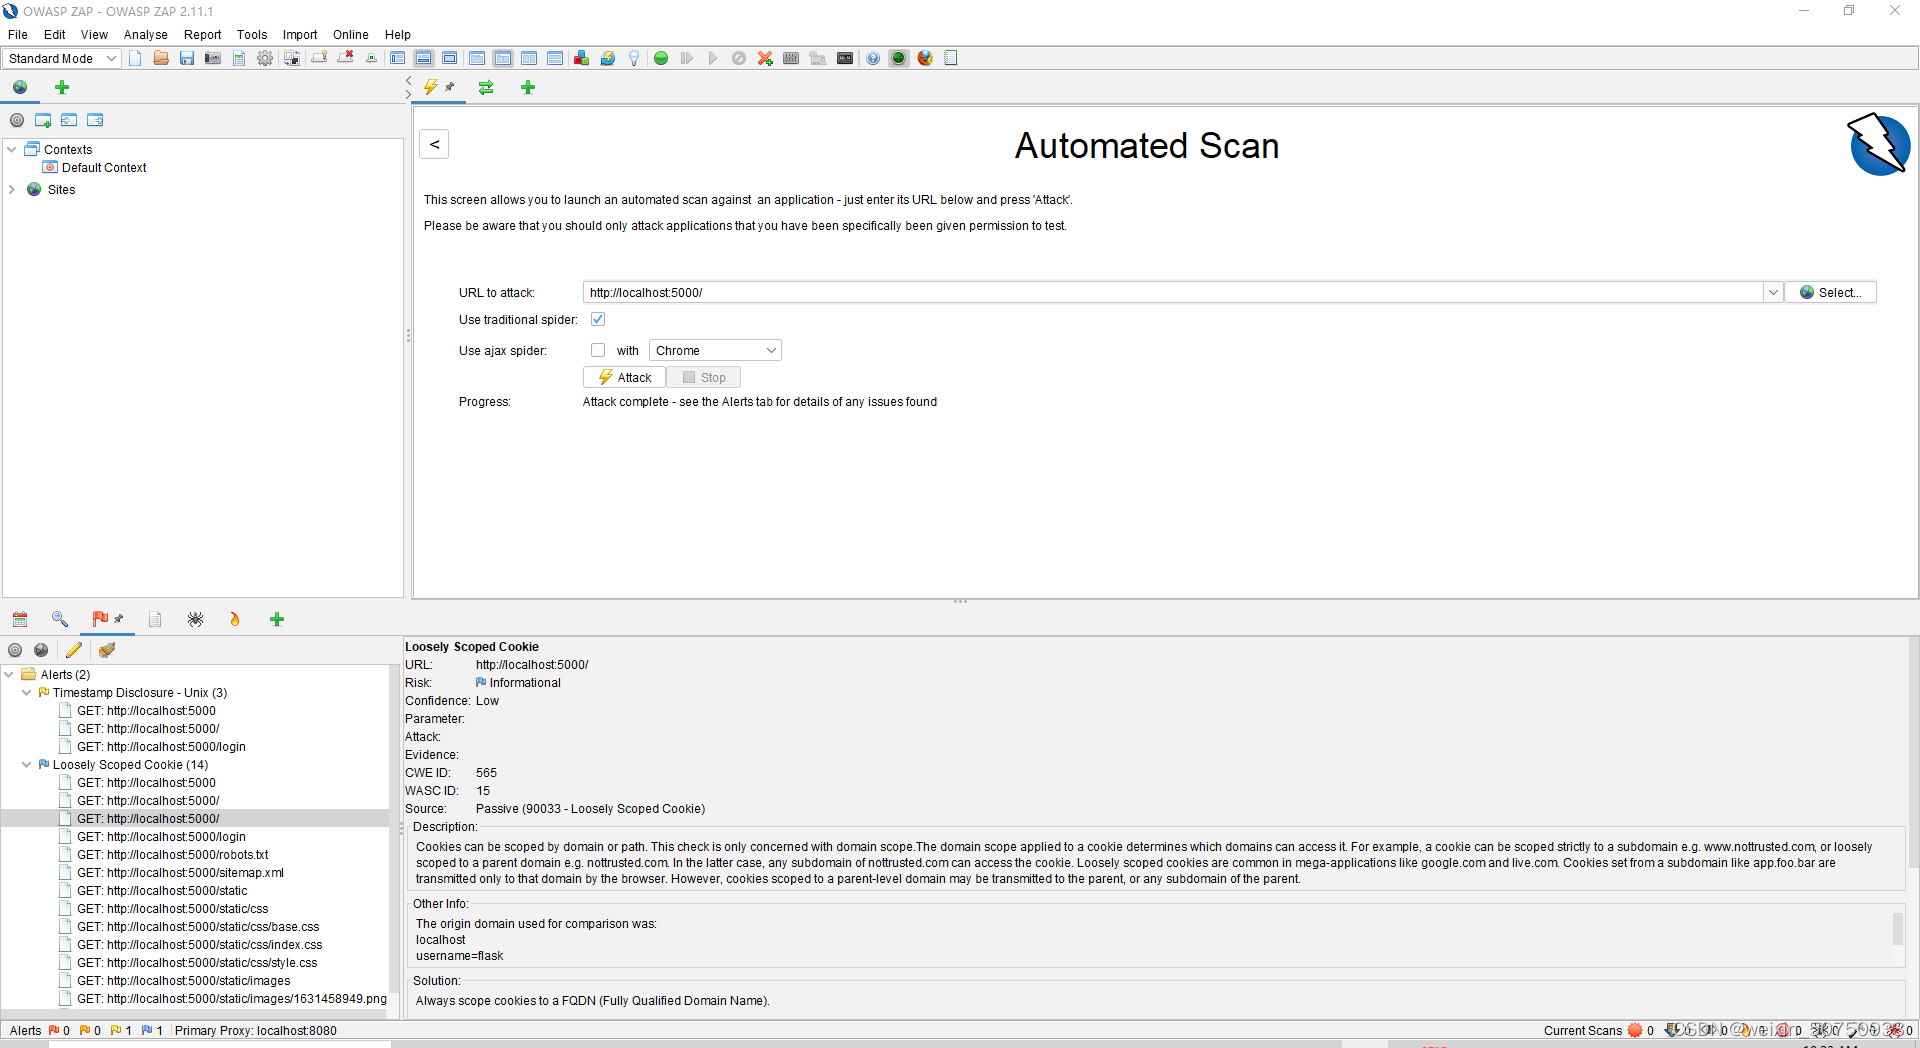Image resolution: width=1920 pixels, height=1048 pixels.
Task: Open the Import menu
Action: [x=300, y=34]
